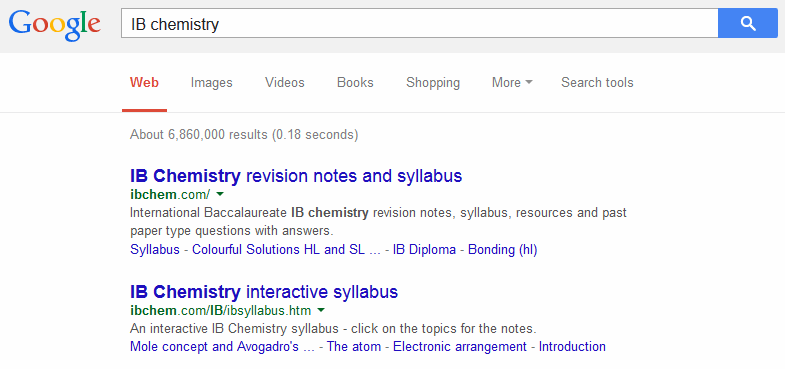This screenshot has width=785, height=369.
Task: Open the Bonding (hl) sitelink
Action: pyautogui.click(x=502, y=249)
